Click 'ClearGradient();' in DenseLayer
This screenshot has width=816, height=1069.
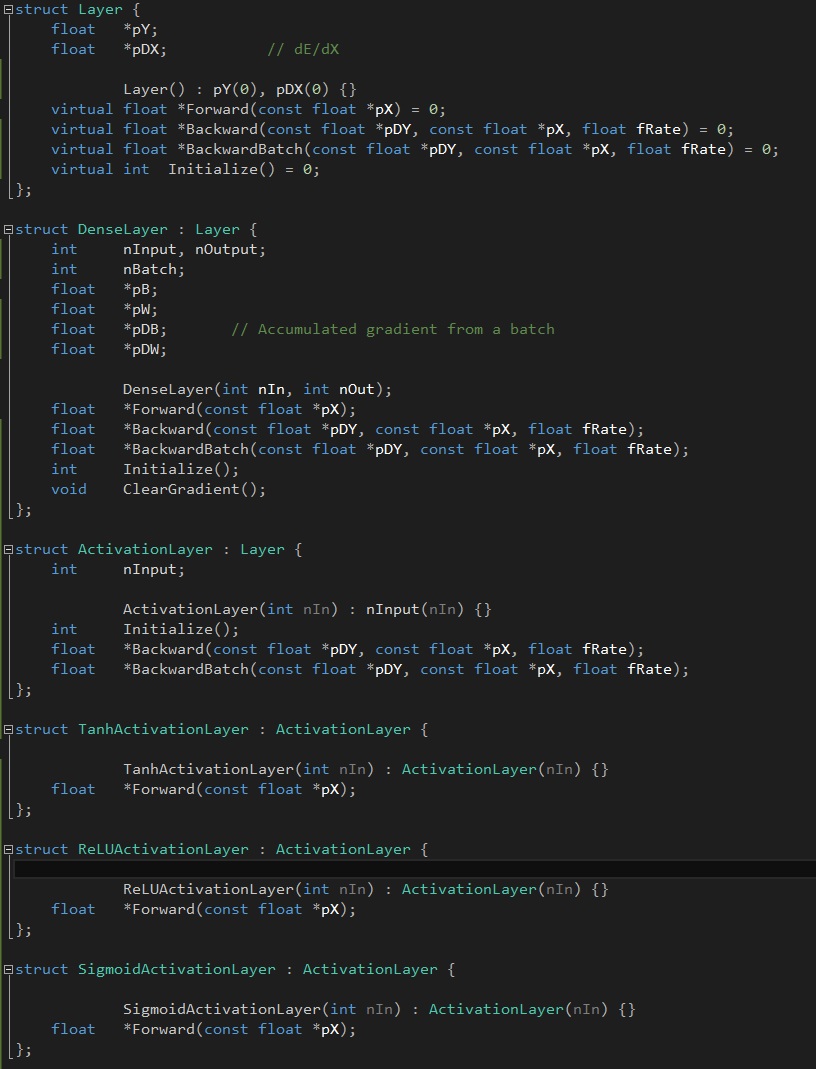tap(194, 489)
